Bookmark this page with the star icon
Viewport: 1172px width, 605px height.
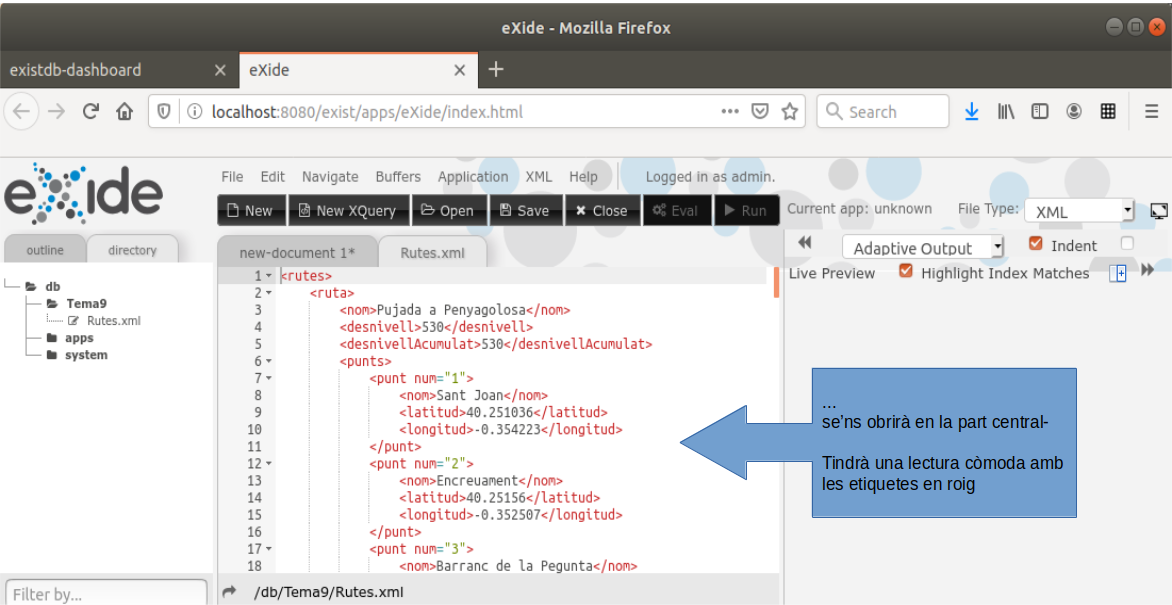789,112
